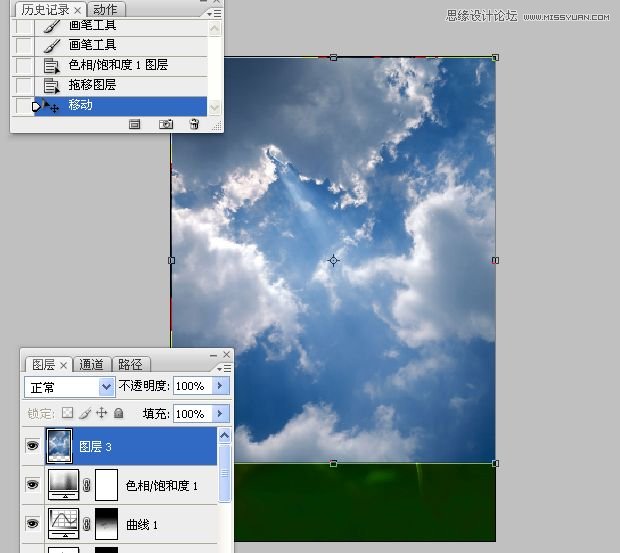Select the 图层 3 layer name
620x553 pixels.
(x=95, y=447)
